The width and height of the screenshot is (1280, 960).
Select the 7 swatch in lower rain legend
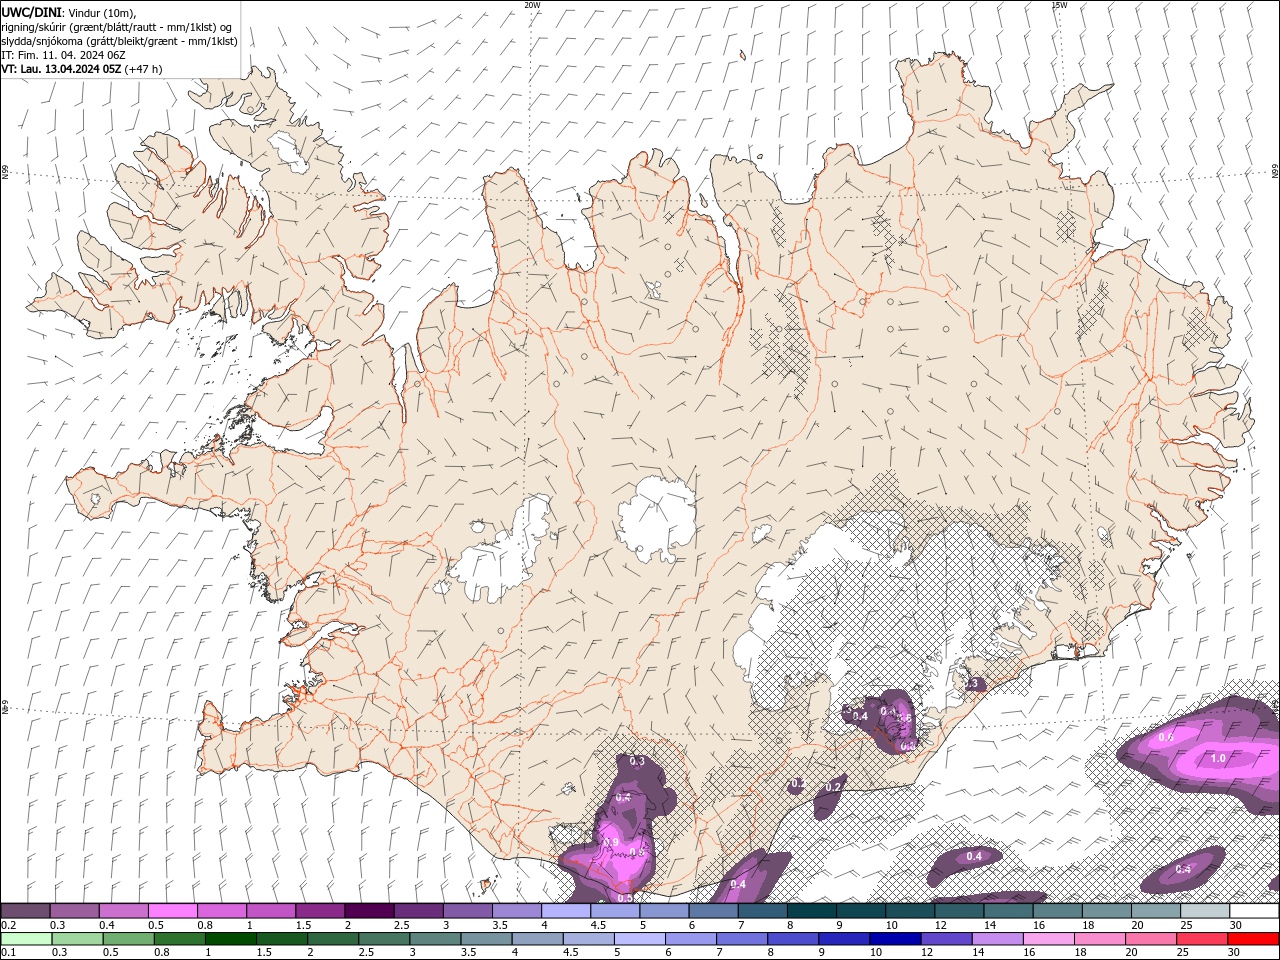(742, 938)
